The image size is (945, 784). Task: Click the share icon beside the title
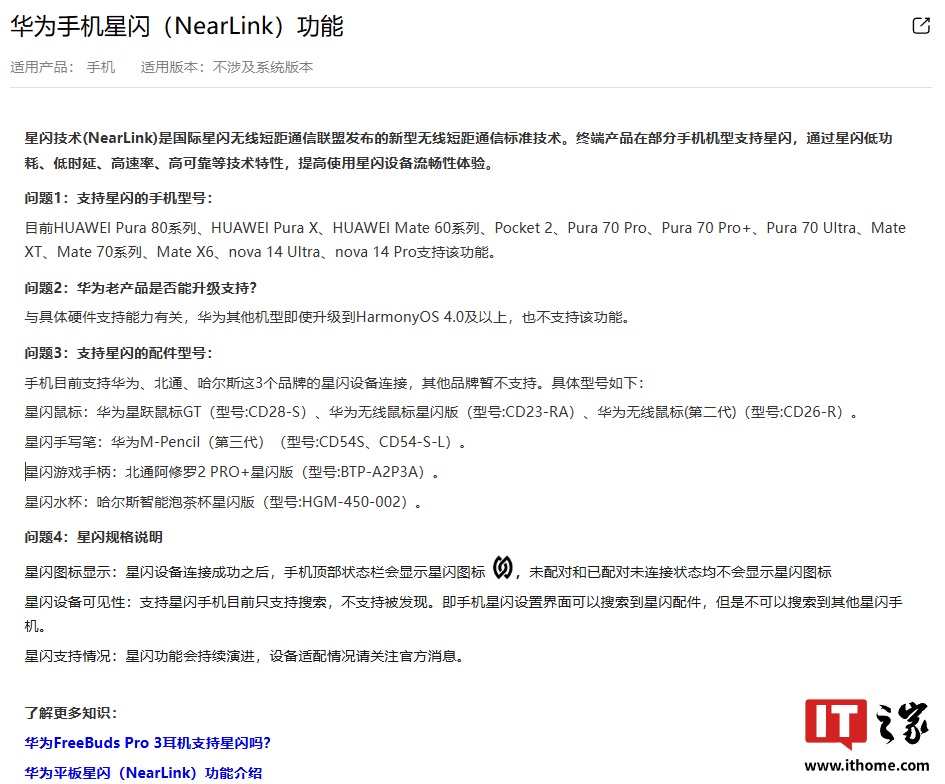pos(921,26)
